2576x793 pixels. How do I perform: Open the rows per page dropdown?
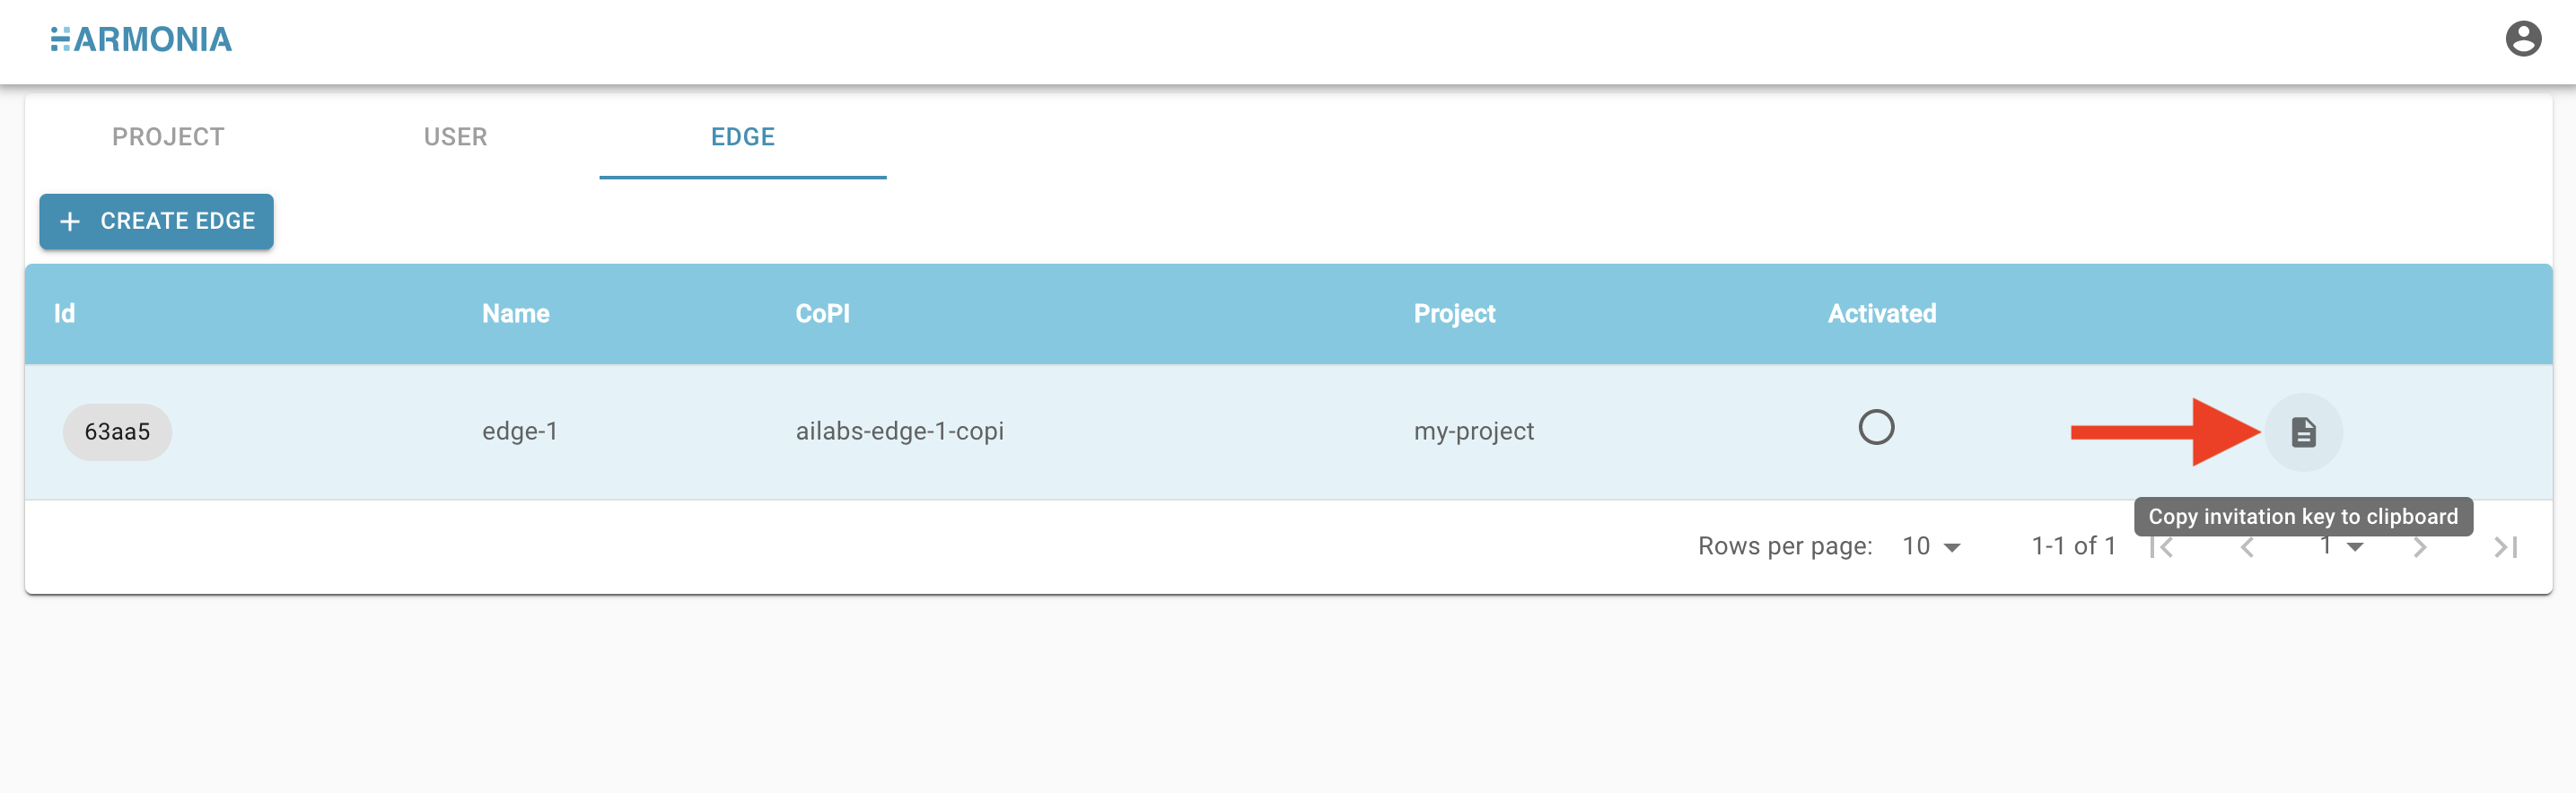(x=1931, y=546)
